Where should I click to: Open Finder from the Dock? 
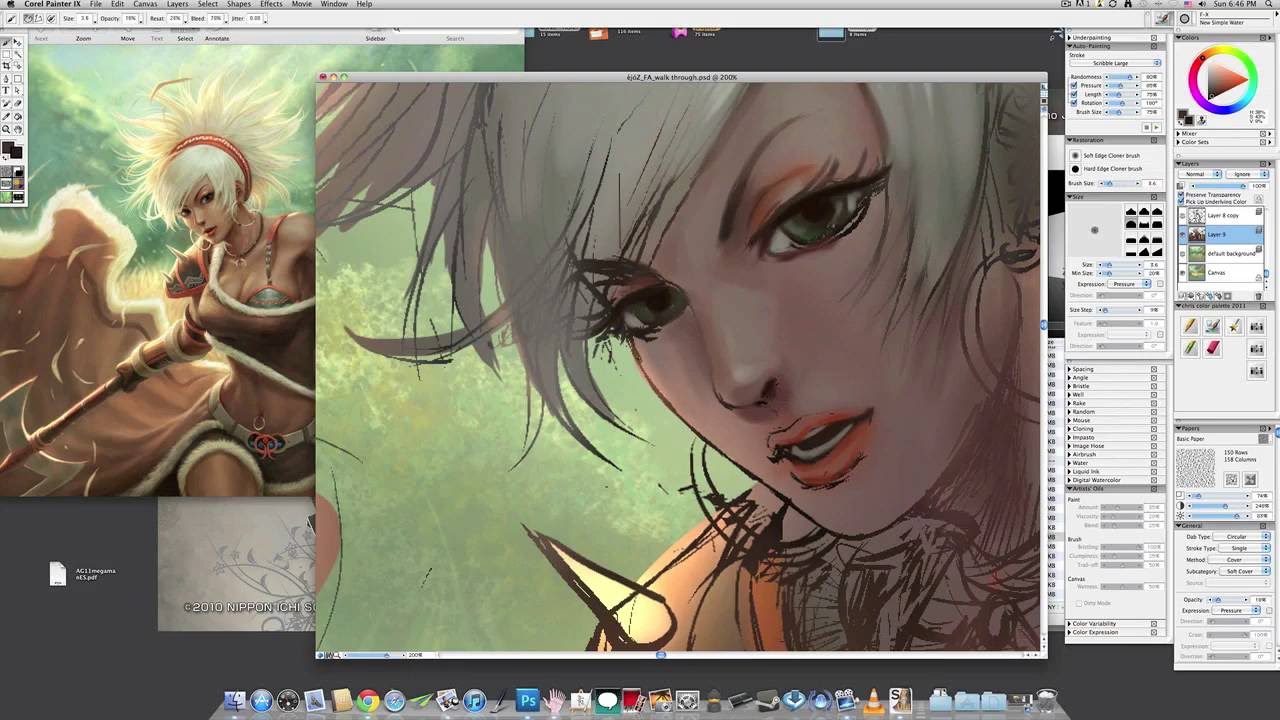pos(235,701)
